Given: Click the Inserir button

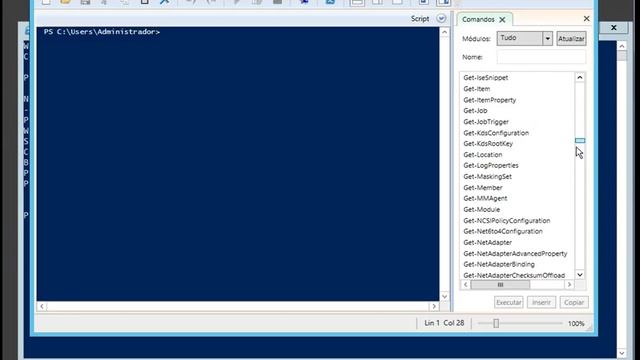Looking at the screenshot, I should [541, 302].
